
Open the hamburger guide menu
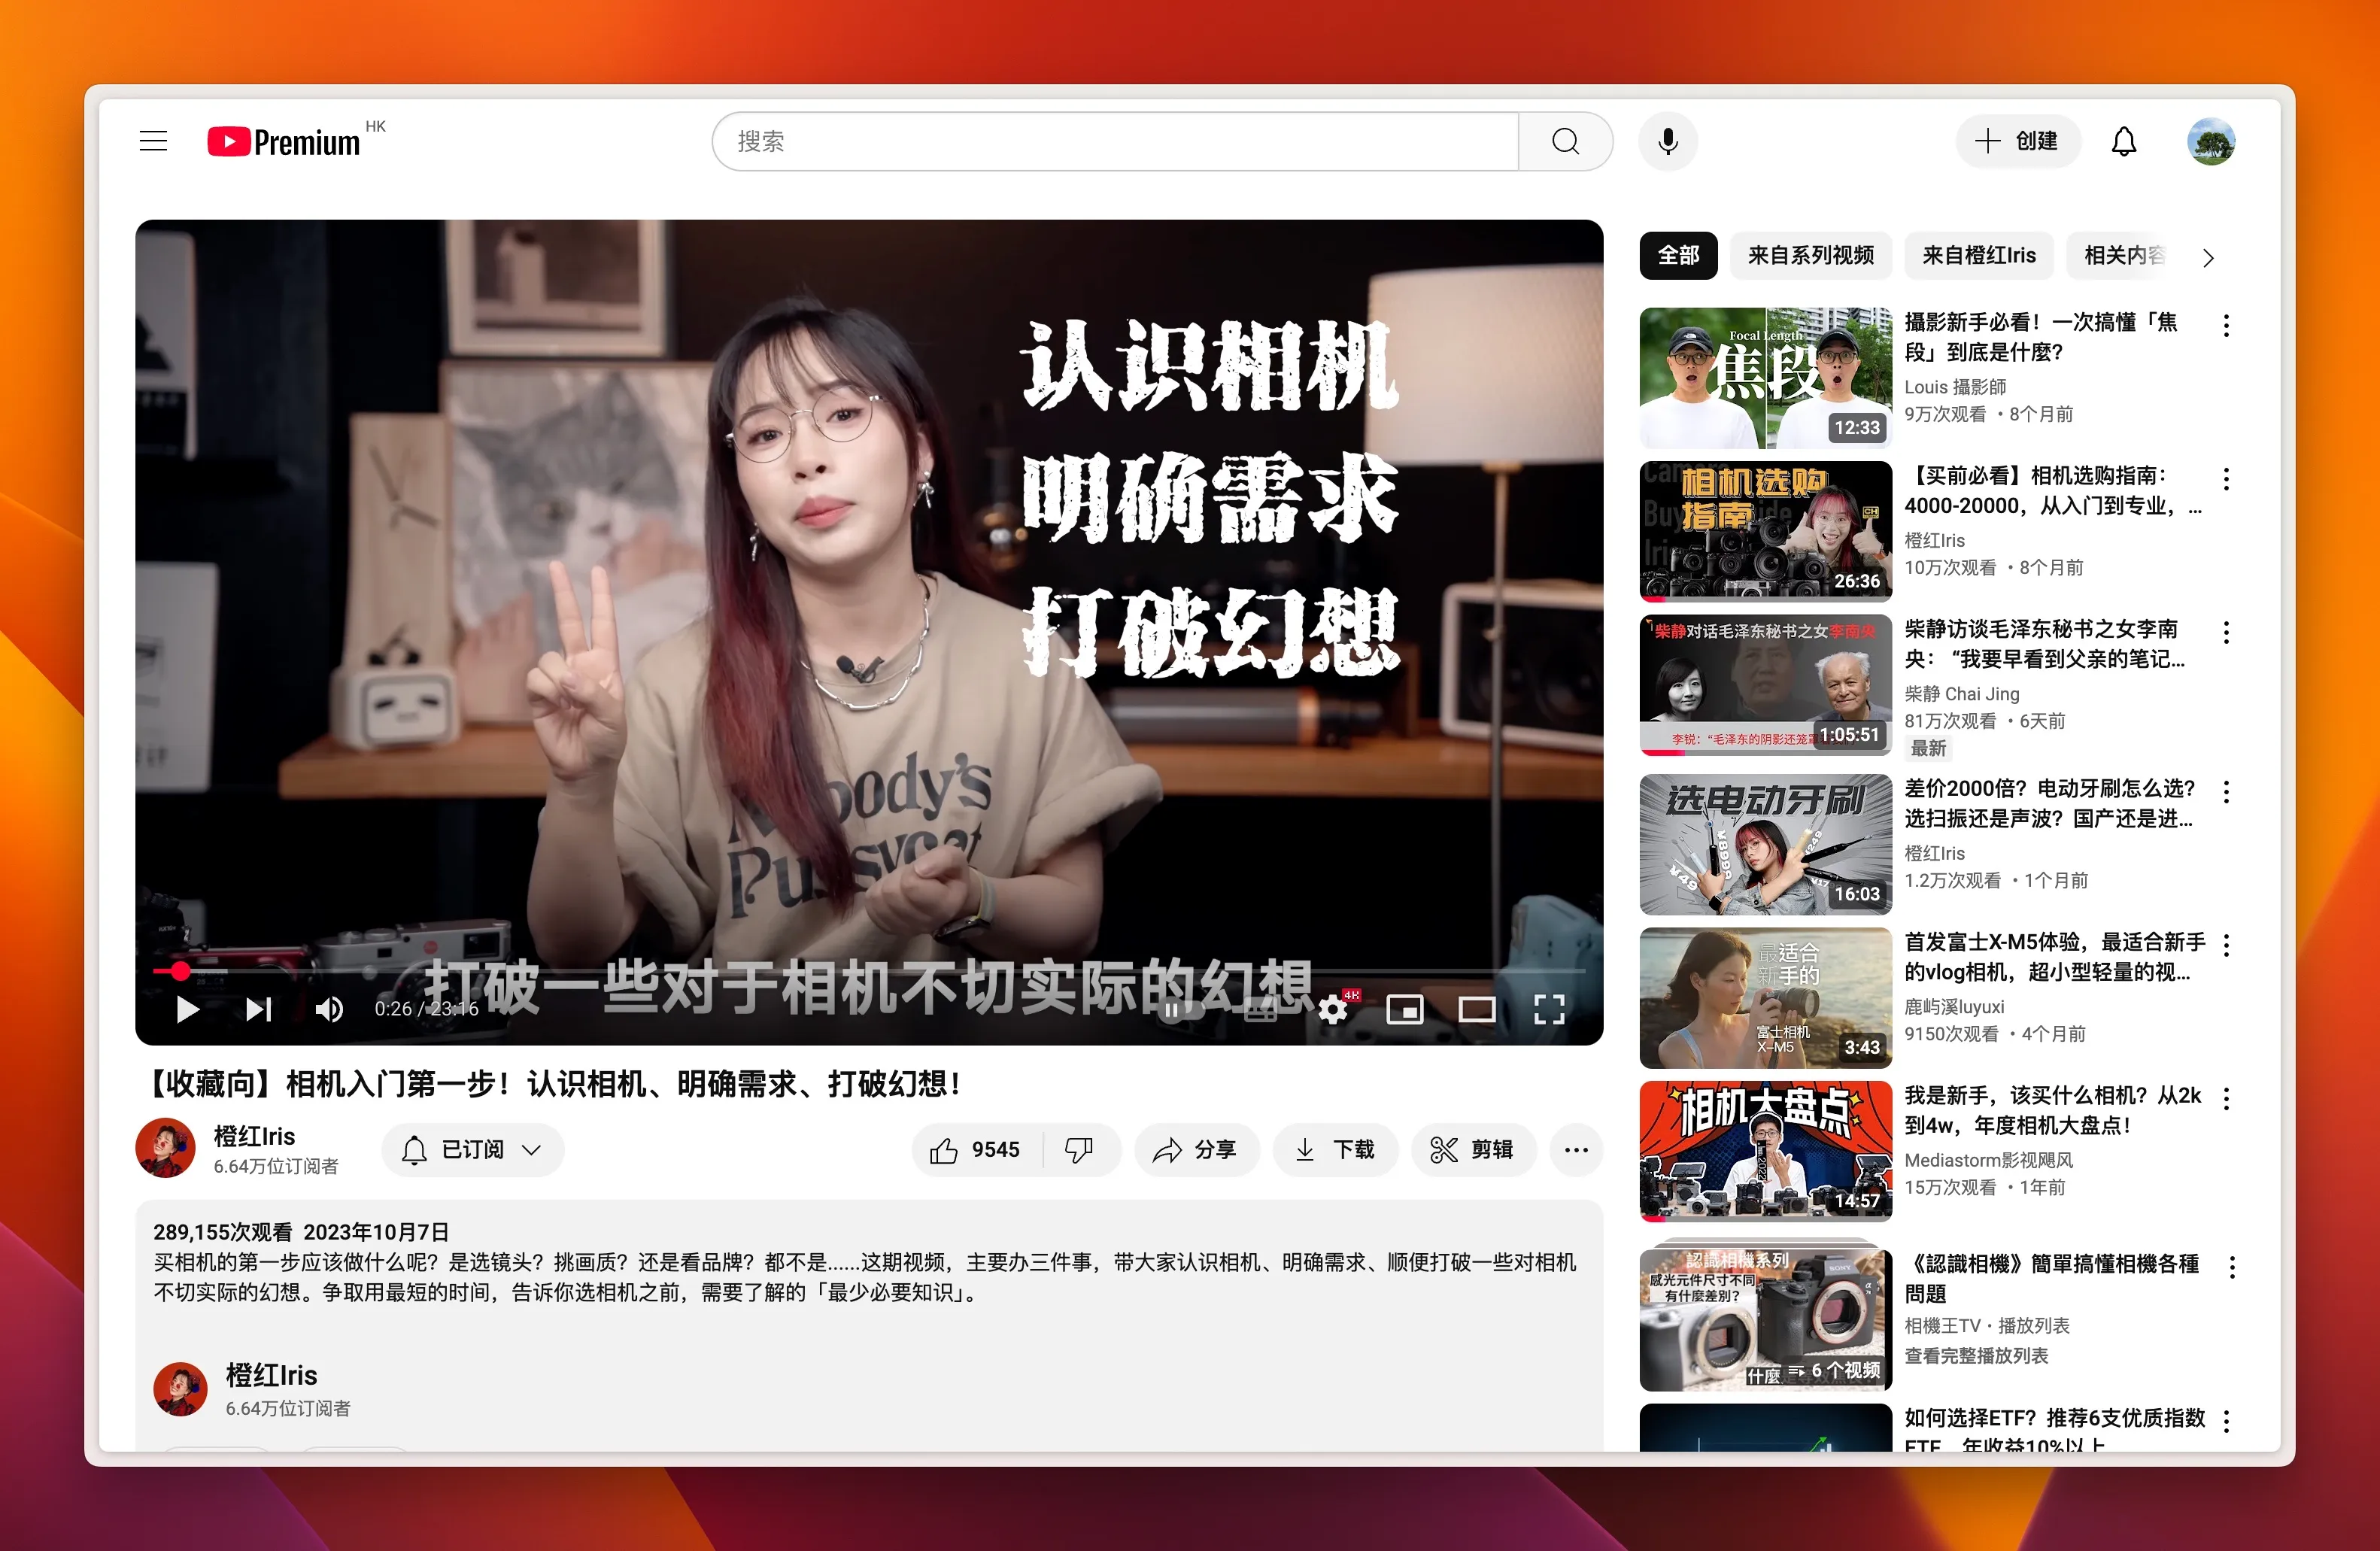pyautogui.click(x=153, y=141)
